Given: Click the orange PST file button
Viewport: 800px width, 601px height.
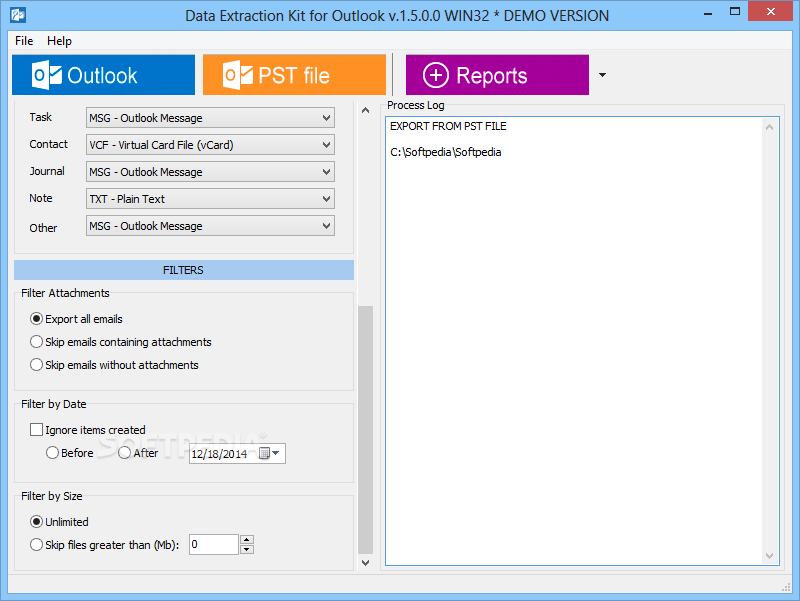Looking at the screenshot, I should point(294,75).
